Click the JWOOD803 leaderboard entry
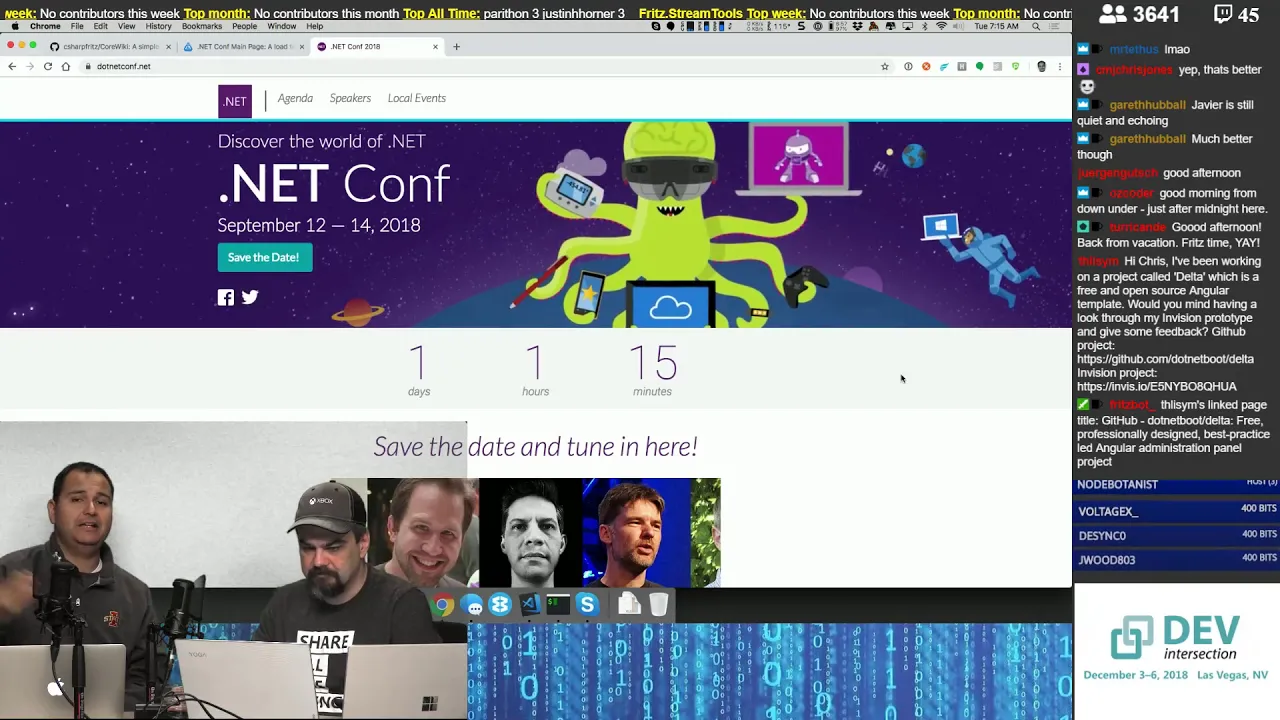Viewport: 1280px width, 720px height. tap(1176, 560)
